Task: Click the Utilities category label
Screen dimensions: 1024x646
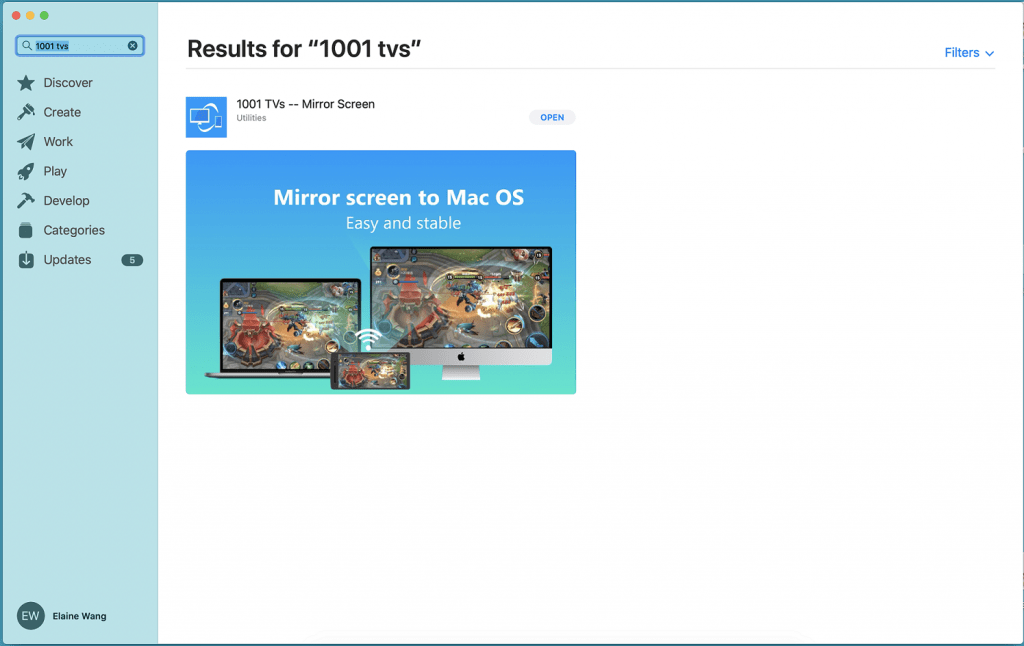Action: 251,118
